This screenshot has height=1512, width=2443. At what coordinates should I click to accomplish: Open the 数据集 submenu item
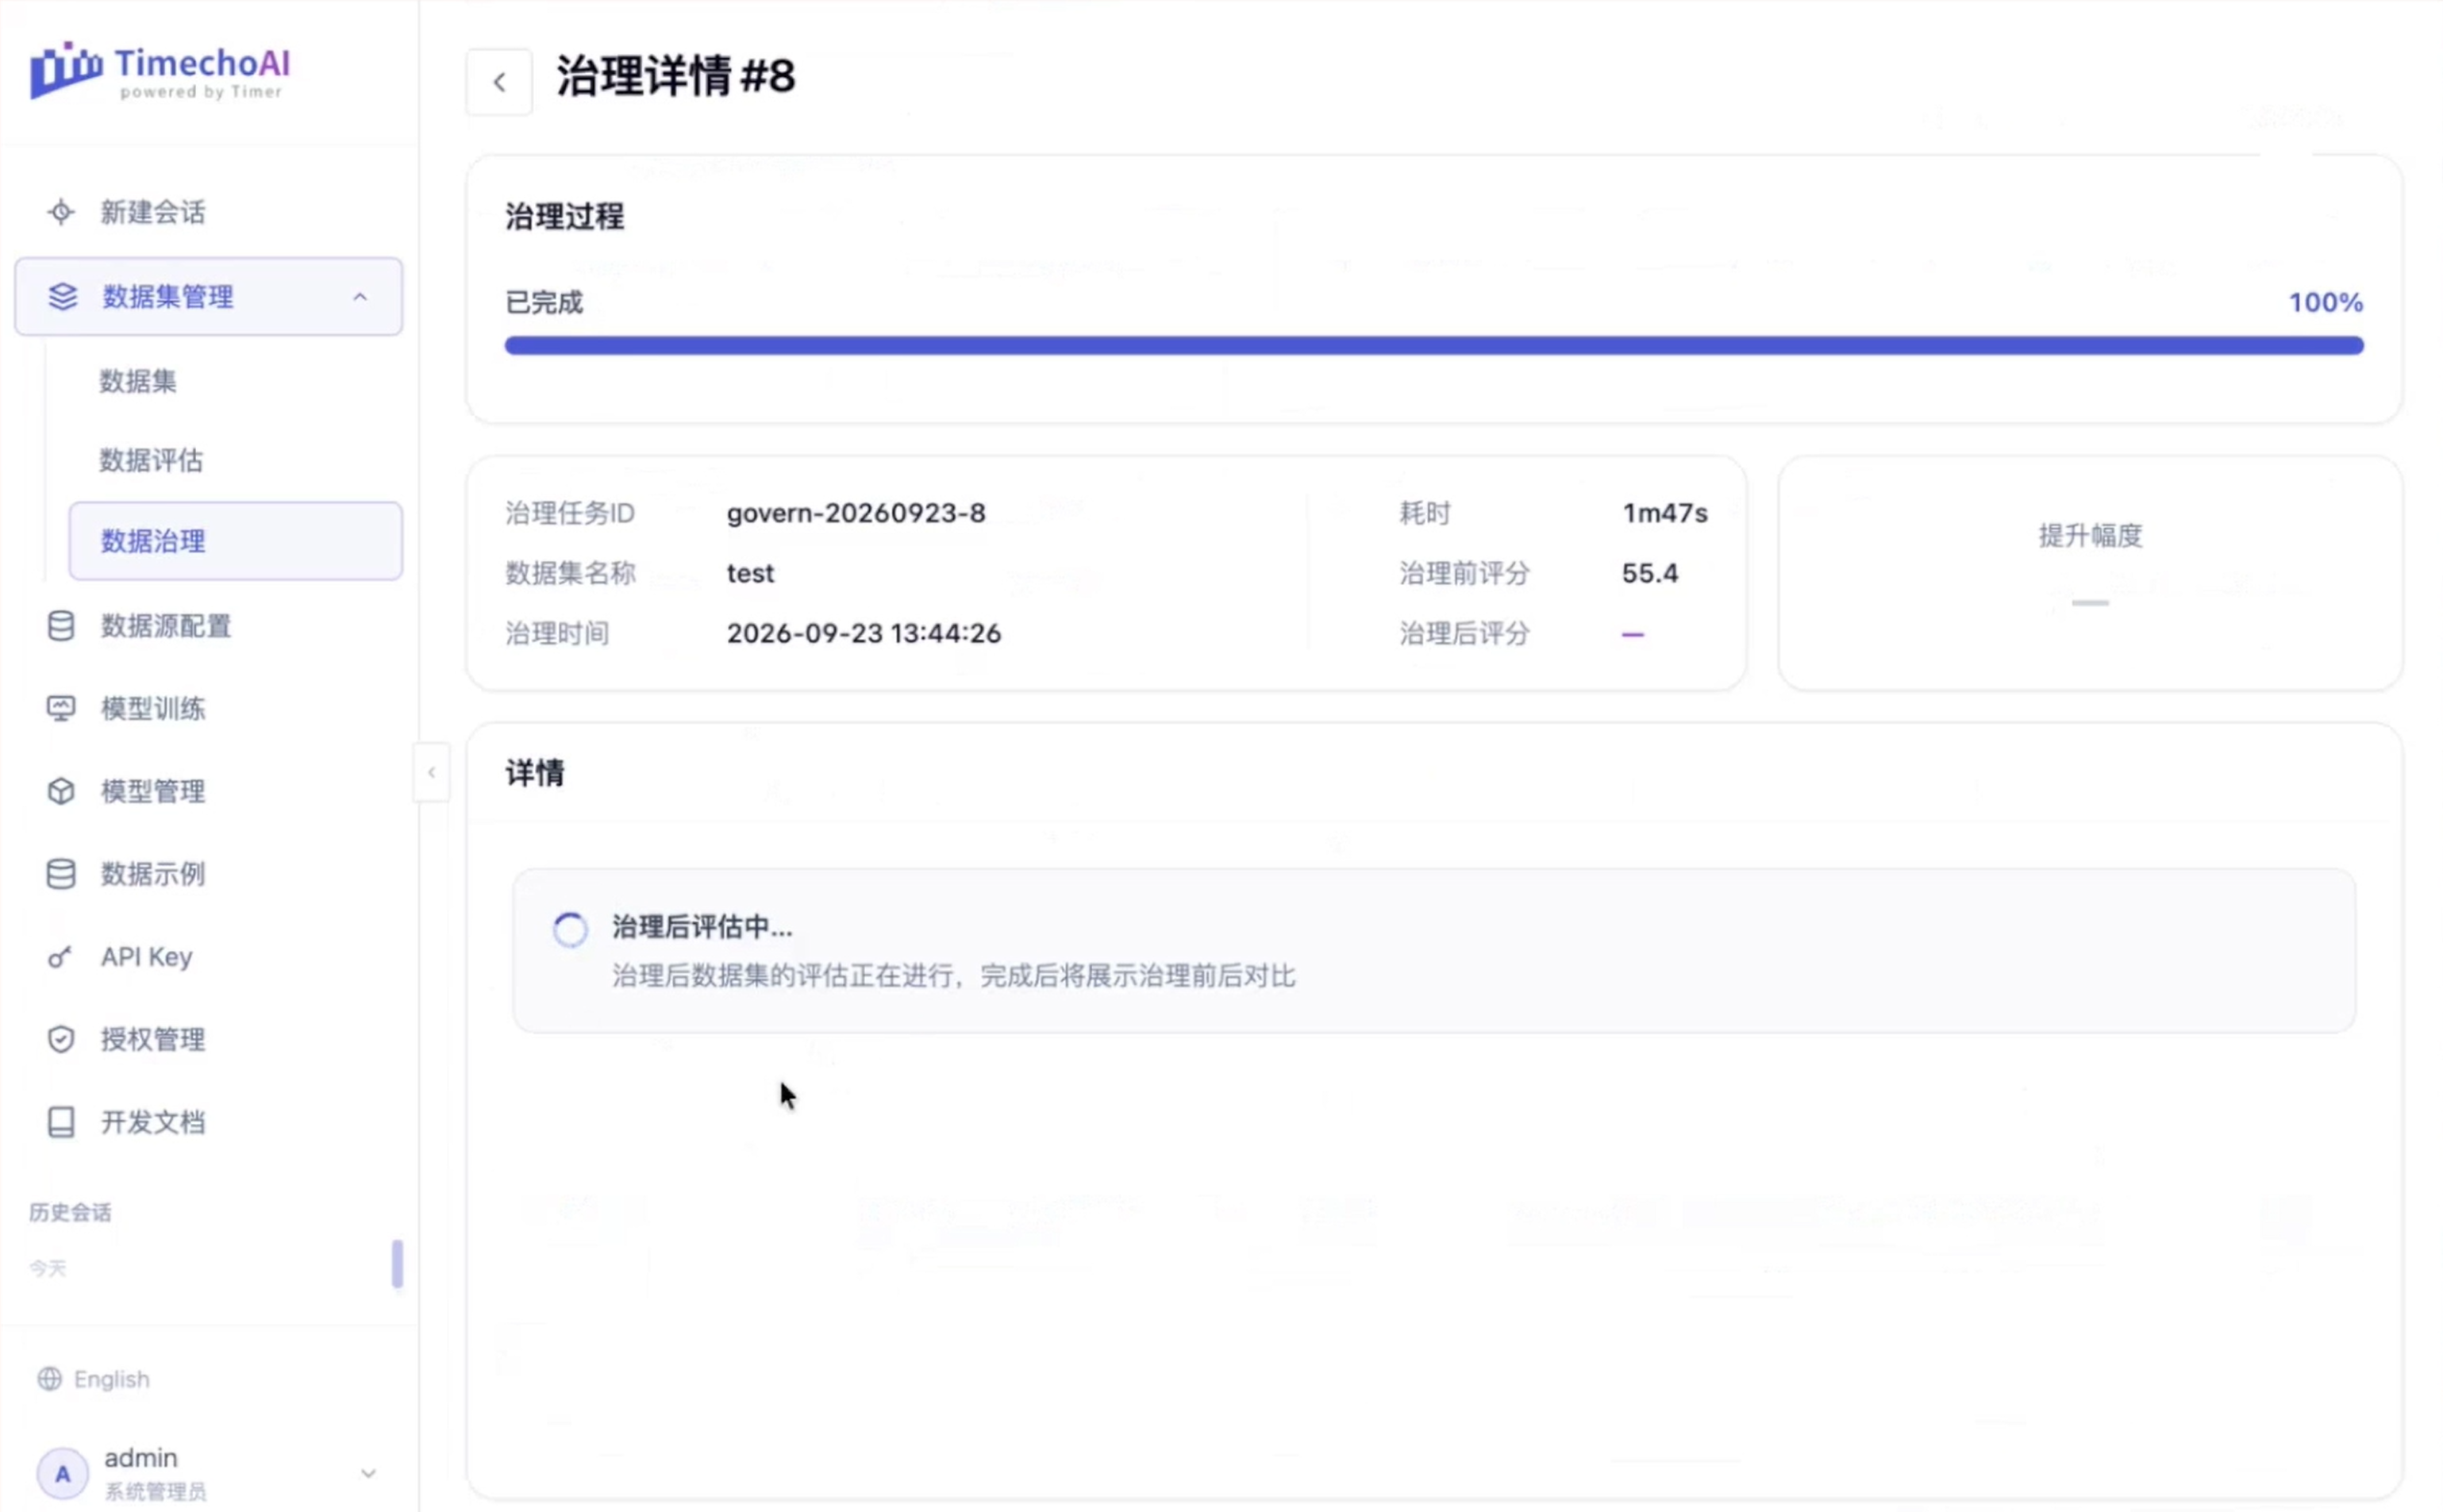pyautogui.click(x=137, y=381)
